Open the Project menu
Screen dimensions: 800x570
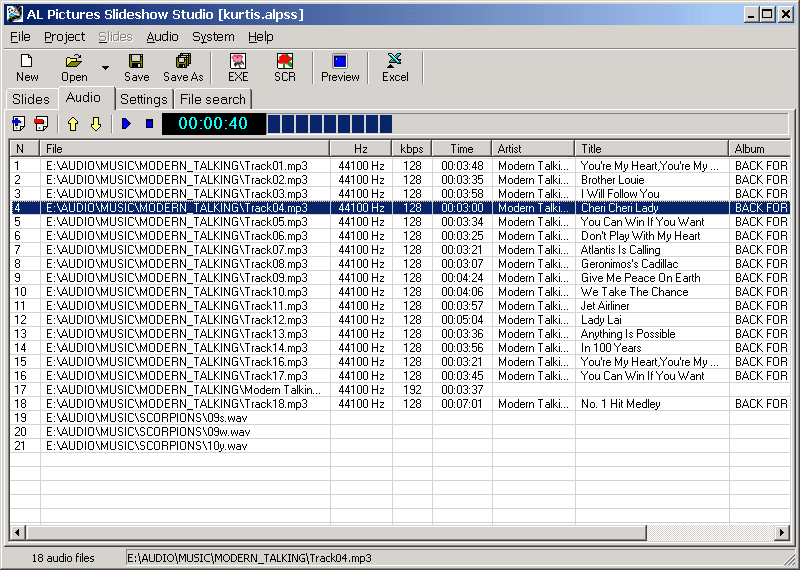tap(64, 37)
